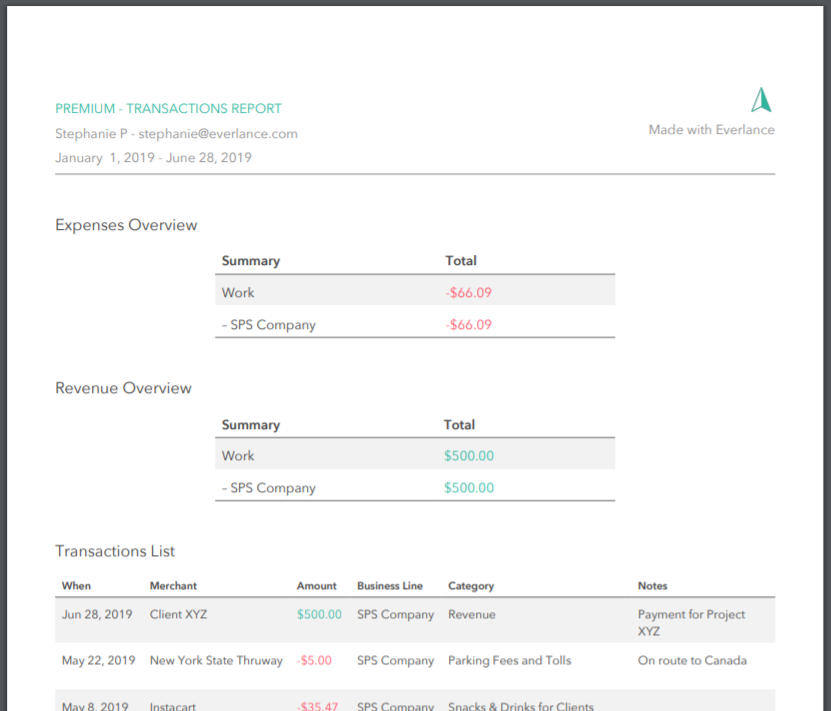Click the Everlance arrow logo icon
Image resolution: width=831 pixels, height=711 pixels.
[x=761, y=100]
